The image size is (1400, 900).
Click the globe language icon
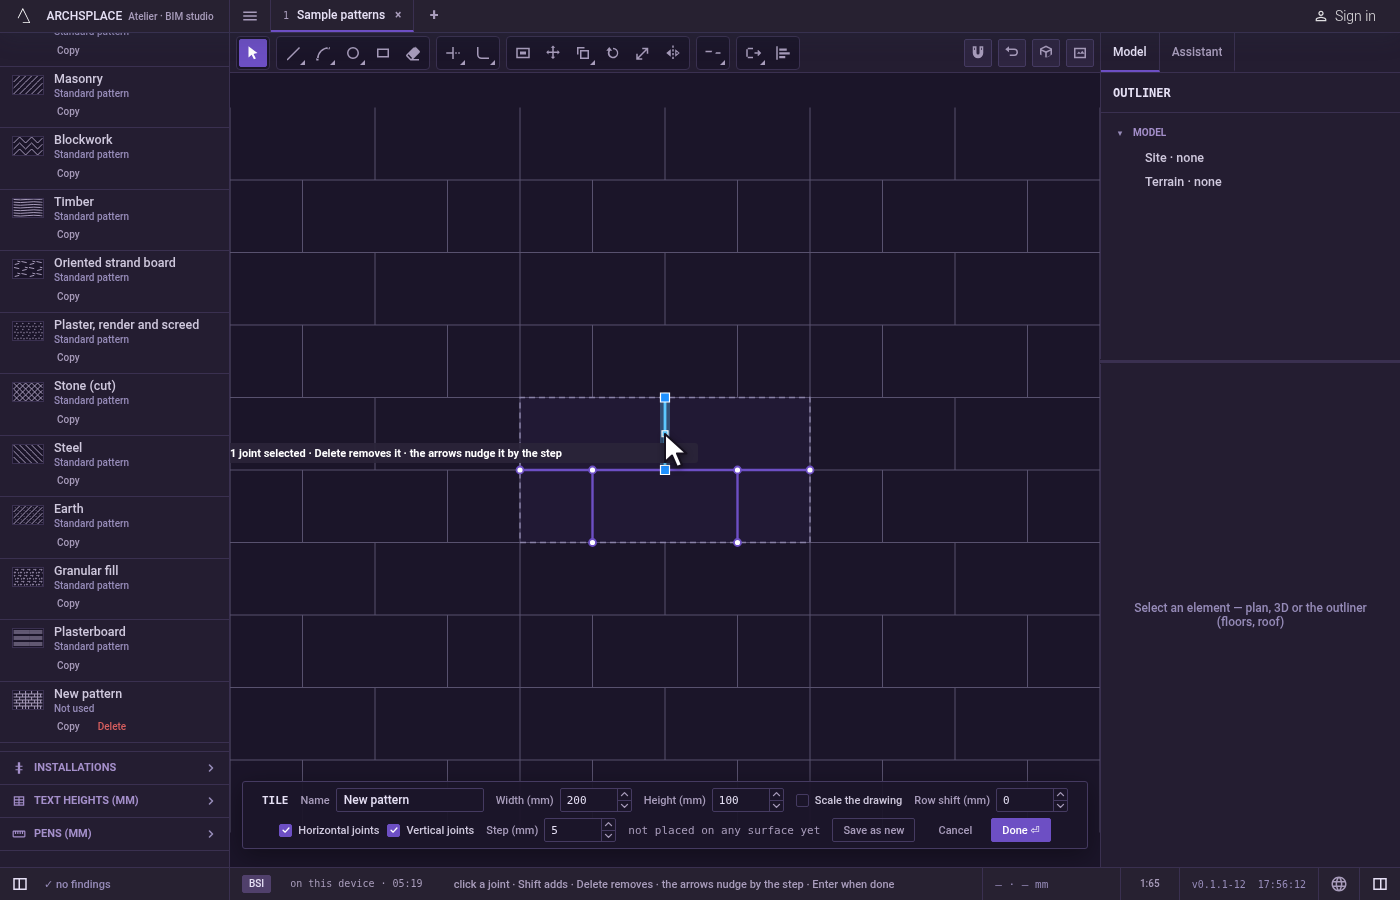[1339, 884]
